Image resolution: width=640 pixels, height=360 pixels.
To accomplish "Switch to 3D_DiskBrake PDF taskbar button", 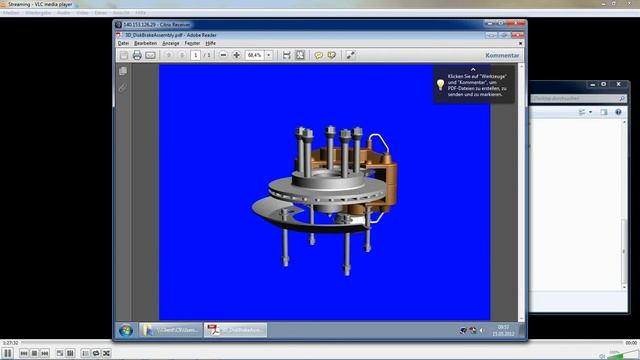I will tap(236, 330).
